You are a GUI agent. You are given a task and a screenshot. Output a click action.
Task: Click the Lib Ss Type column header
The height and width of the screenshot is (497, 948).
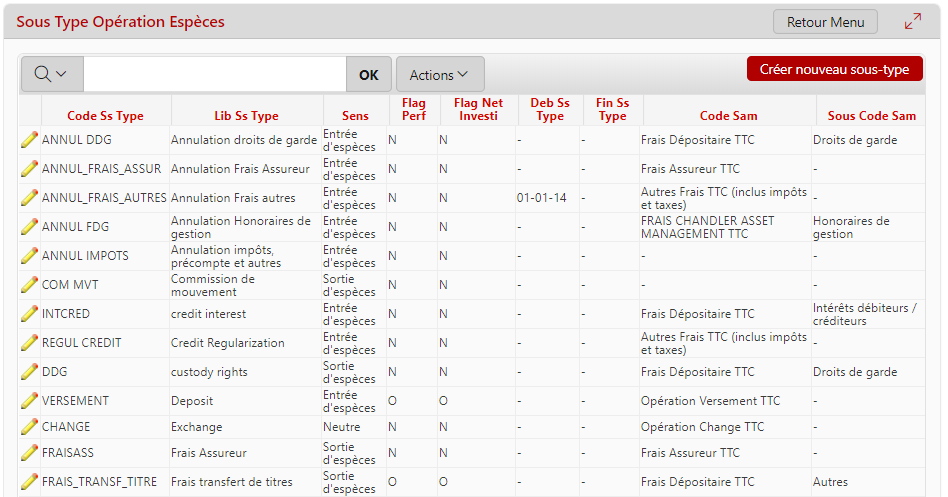[x=246, y=116]
